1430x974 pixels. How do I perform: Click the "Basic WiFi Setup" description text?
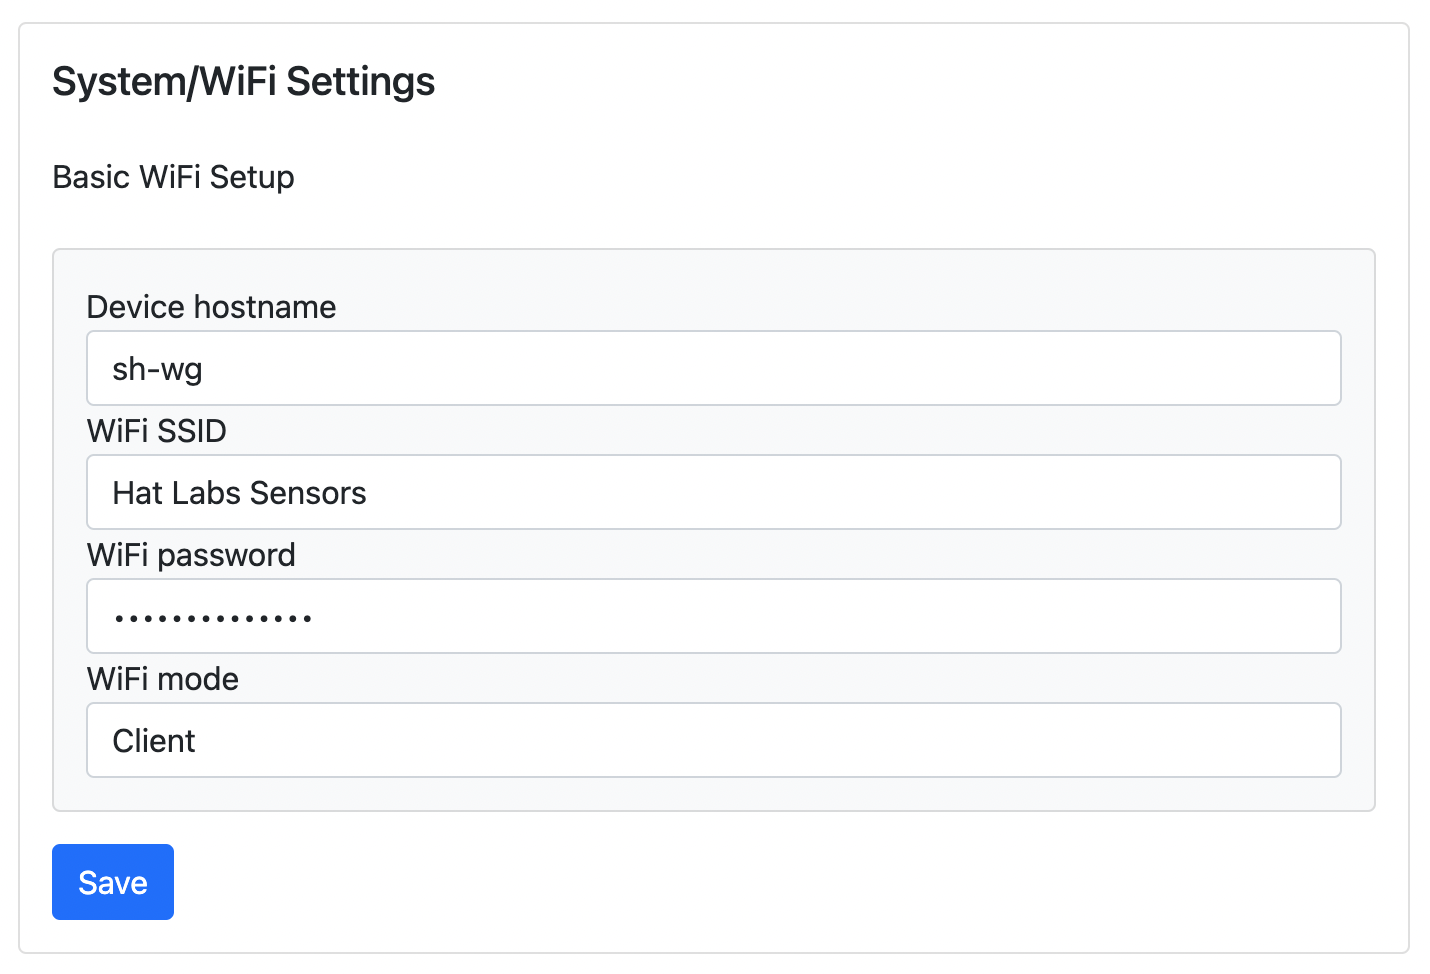[x=173, y=177]
